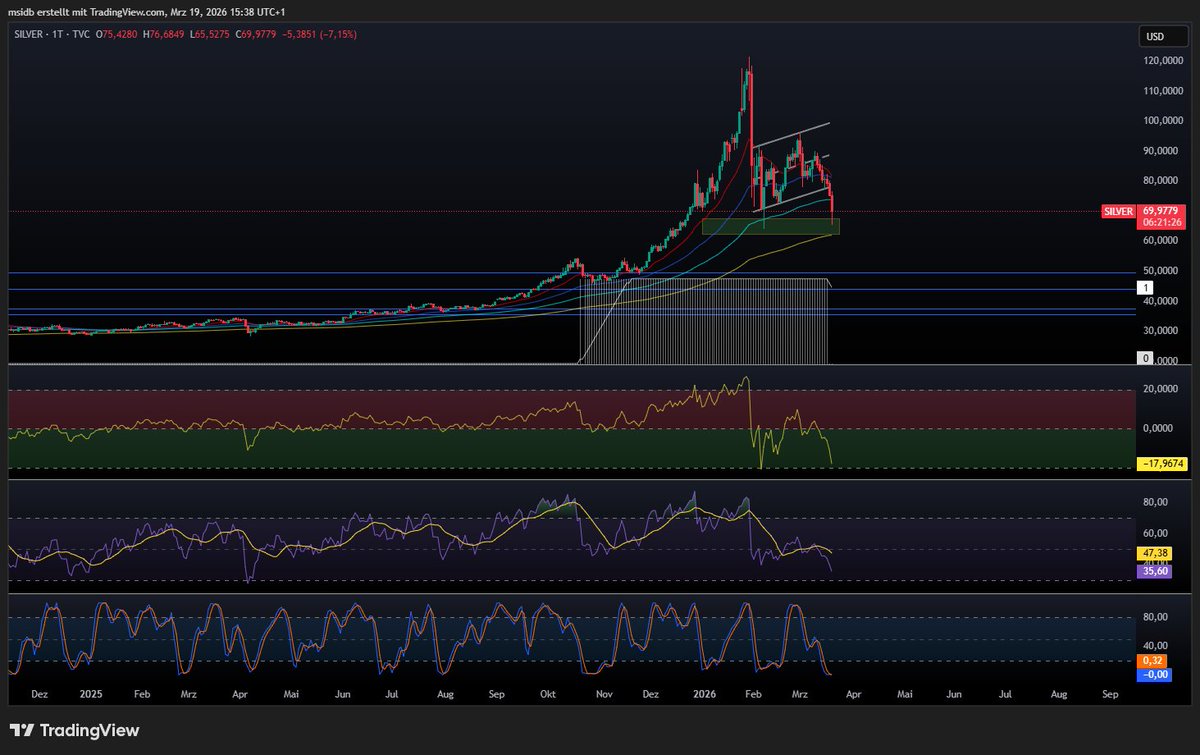This screenshot has height=755, width=1200.
Task: Click the orange 0,32 stochastic value badge
Action: [1151, 661]
